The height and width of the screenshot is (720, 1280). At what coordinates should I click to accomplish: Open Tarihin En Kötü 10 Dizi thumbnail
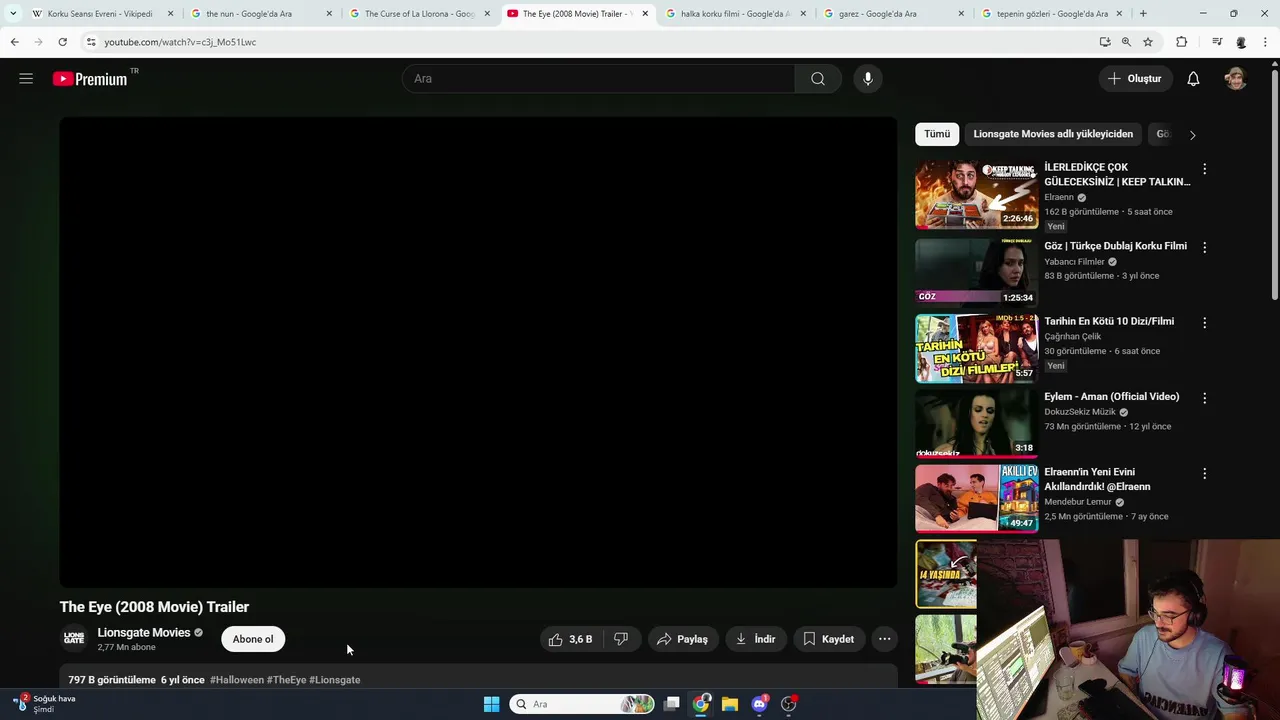point(977,348)
